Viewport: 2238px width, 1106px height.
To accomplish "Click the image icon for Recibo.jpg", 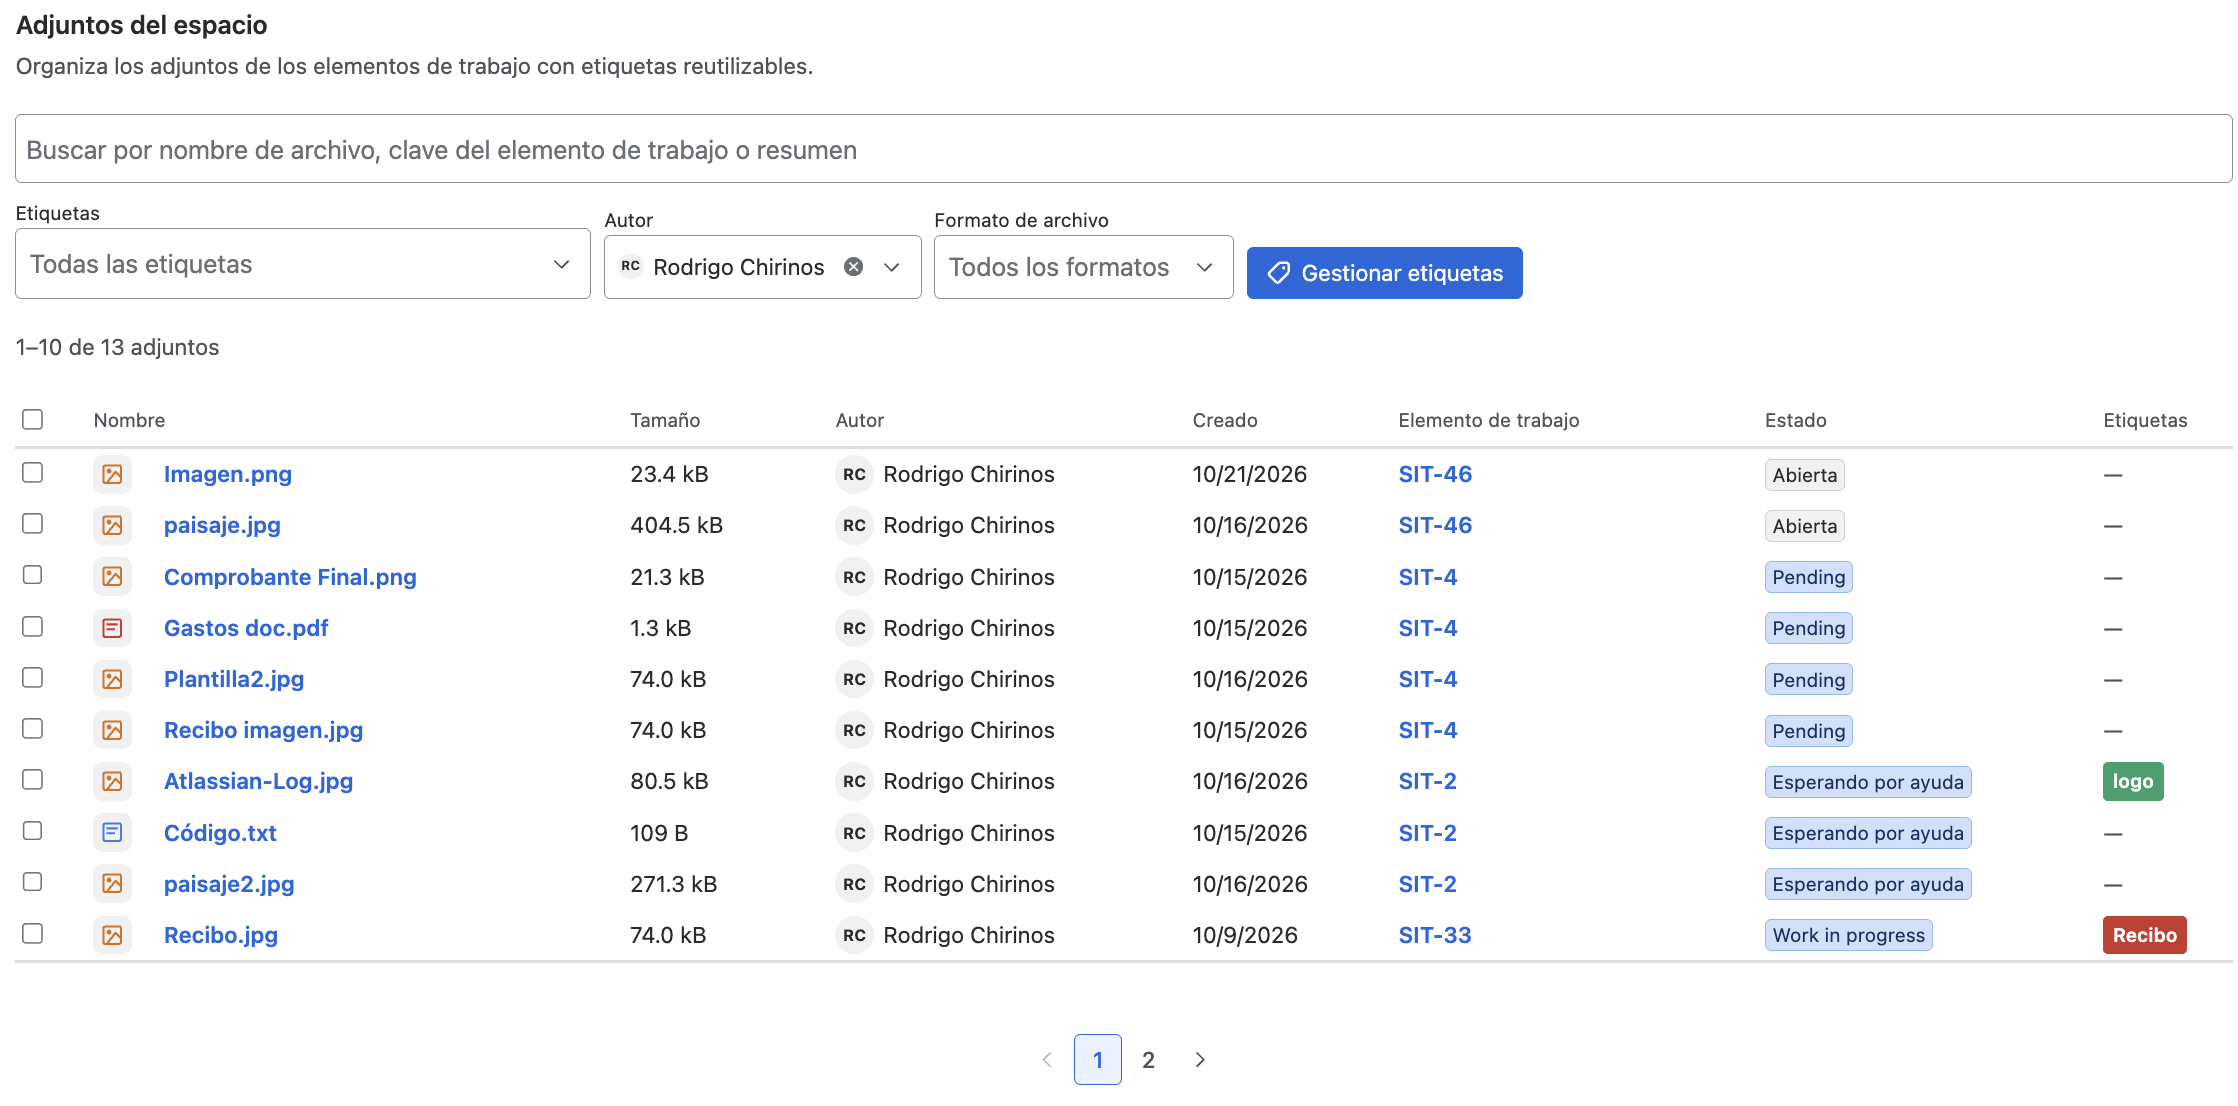I will (112, 935).
